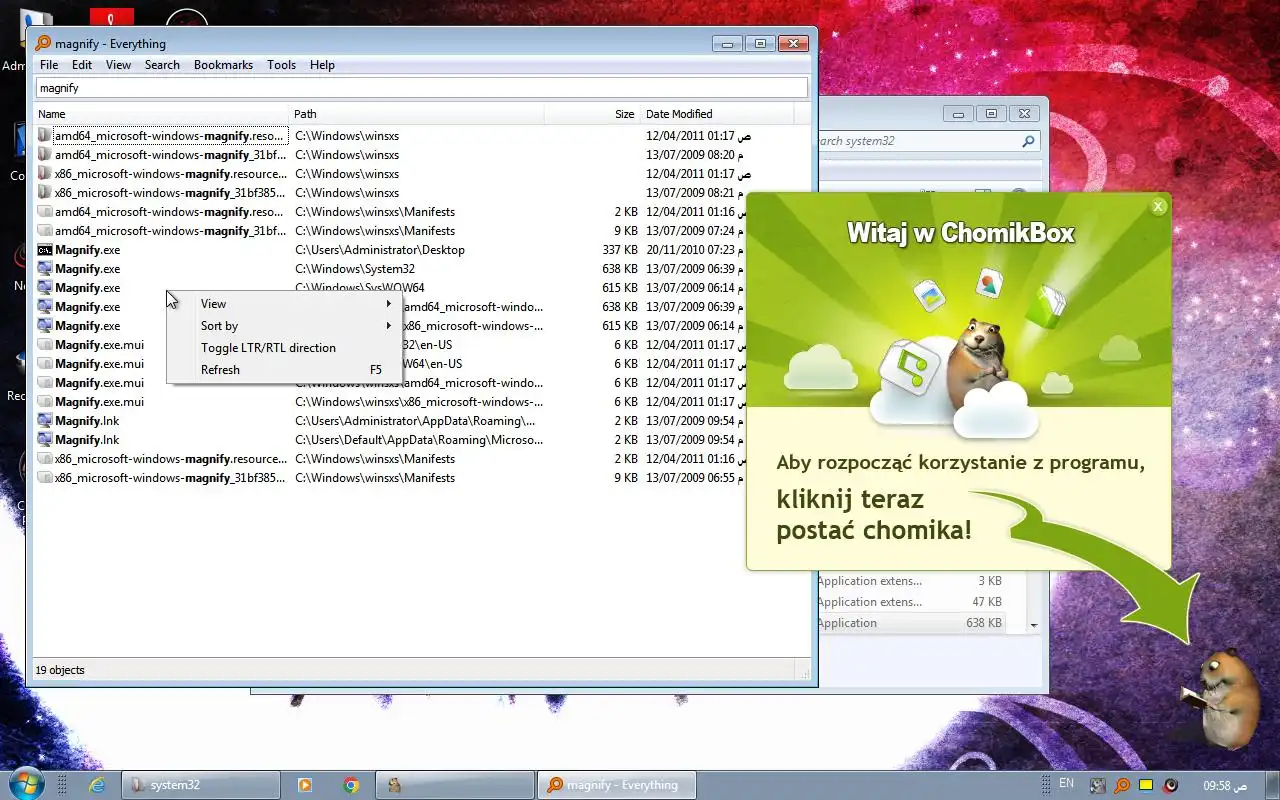
Task: Click the Everything magnifier icon in title bar
Action: pyautogui.click(x=43, y=43)
